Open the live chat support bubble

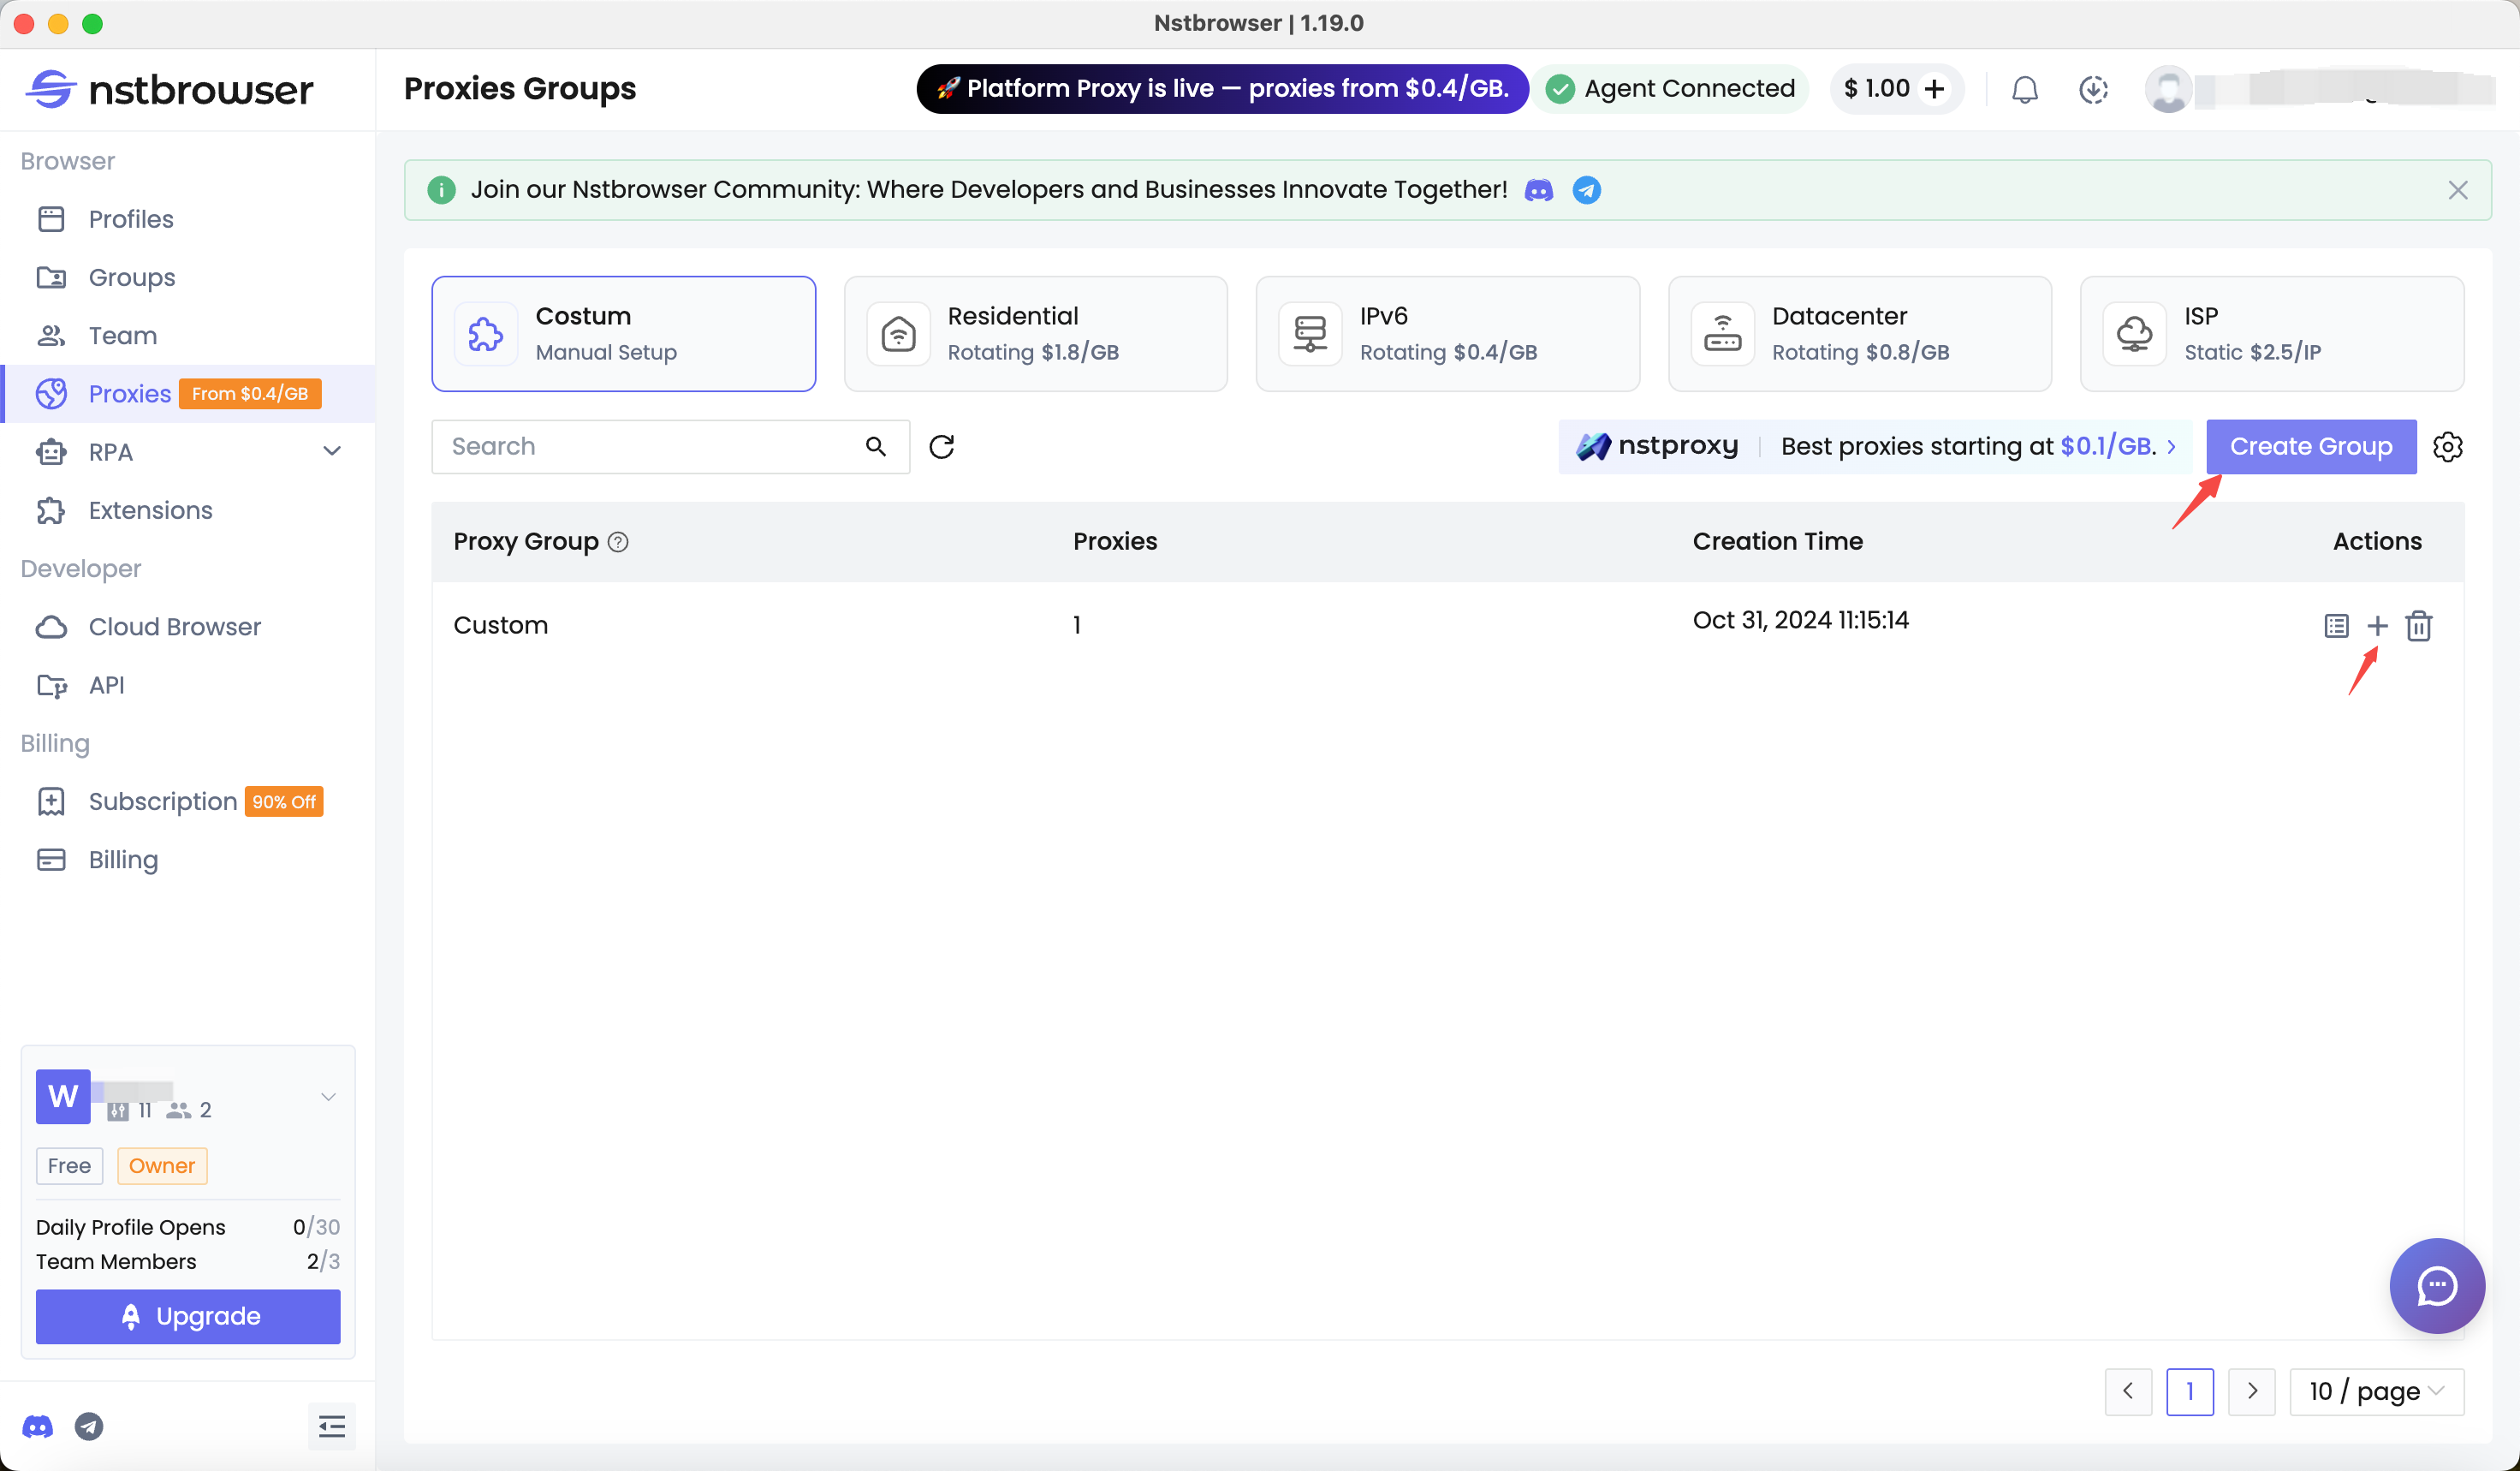[x=2436, y=1285]
